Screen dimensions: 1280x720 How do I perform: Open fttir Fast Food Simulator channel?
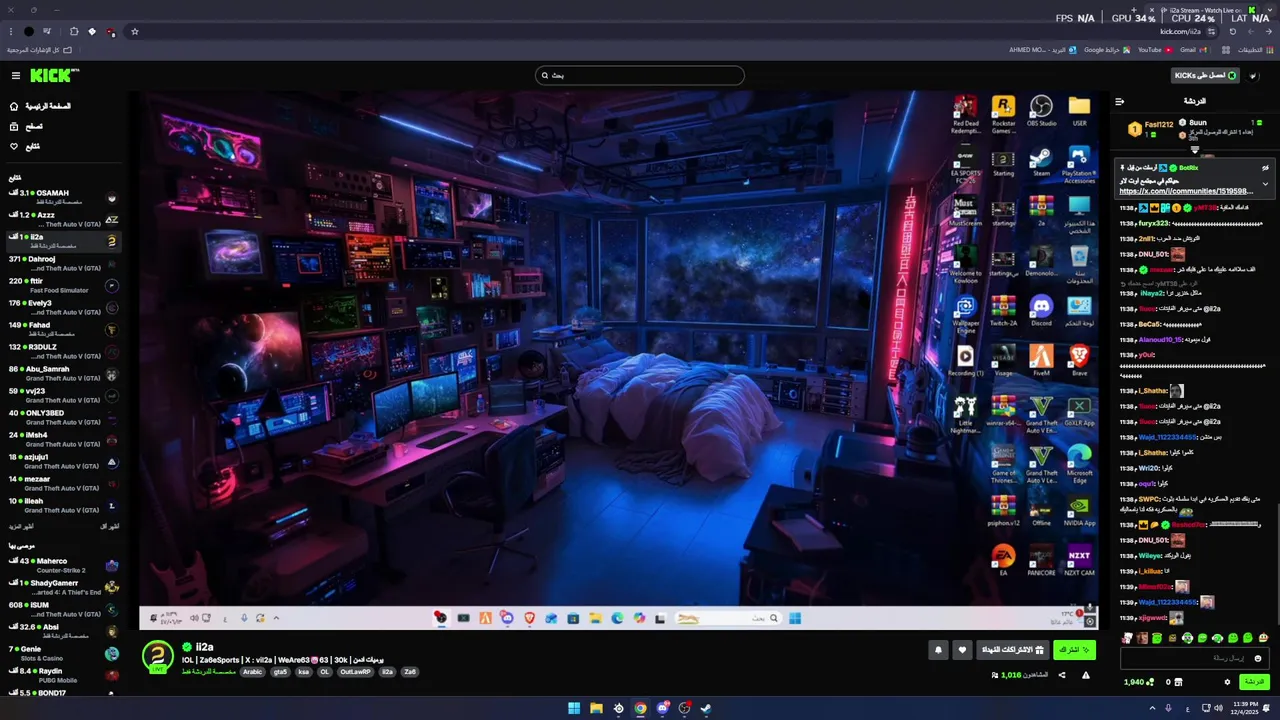click(x=63, y=286)
